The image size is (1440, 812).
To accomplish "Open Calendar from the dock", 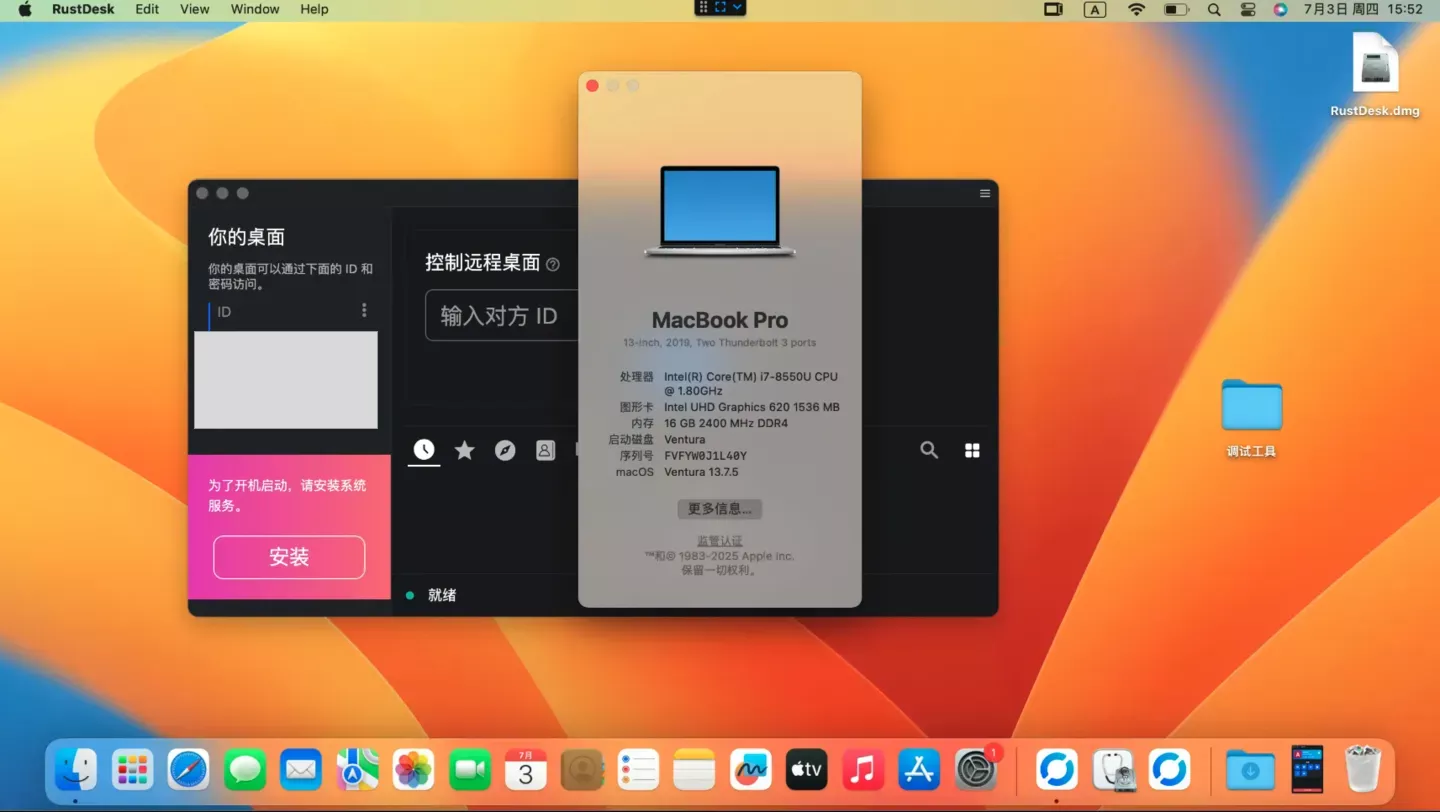I will click(x=525, y=769).
